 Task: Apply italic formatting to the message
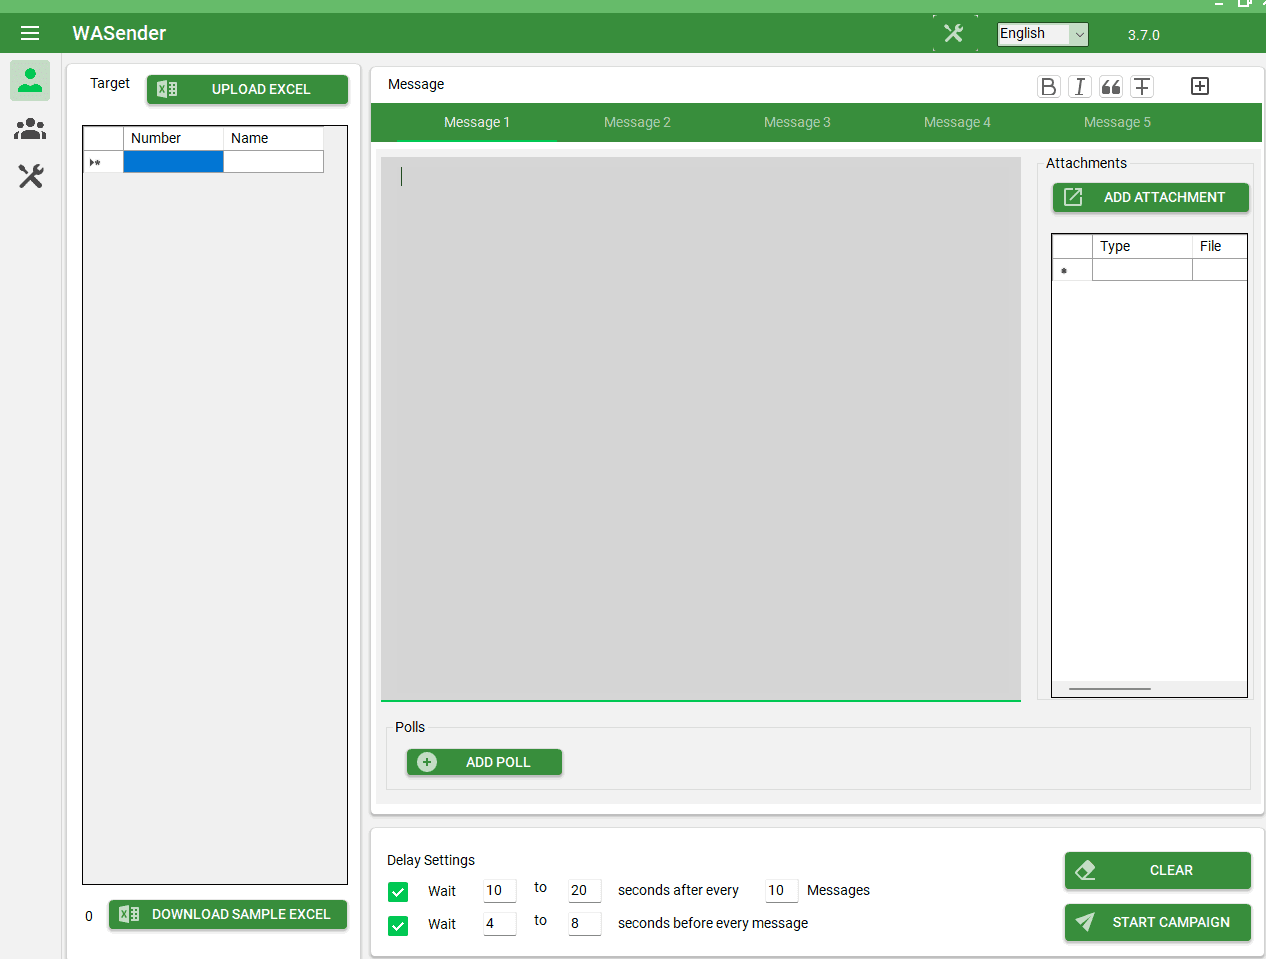[1079, 87]
